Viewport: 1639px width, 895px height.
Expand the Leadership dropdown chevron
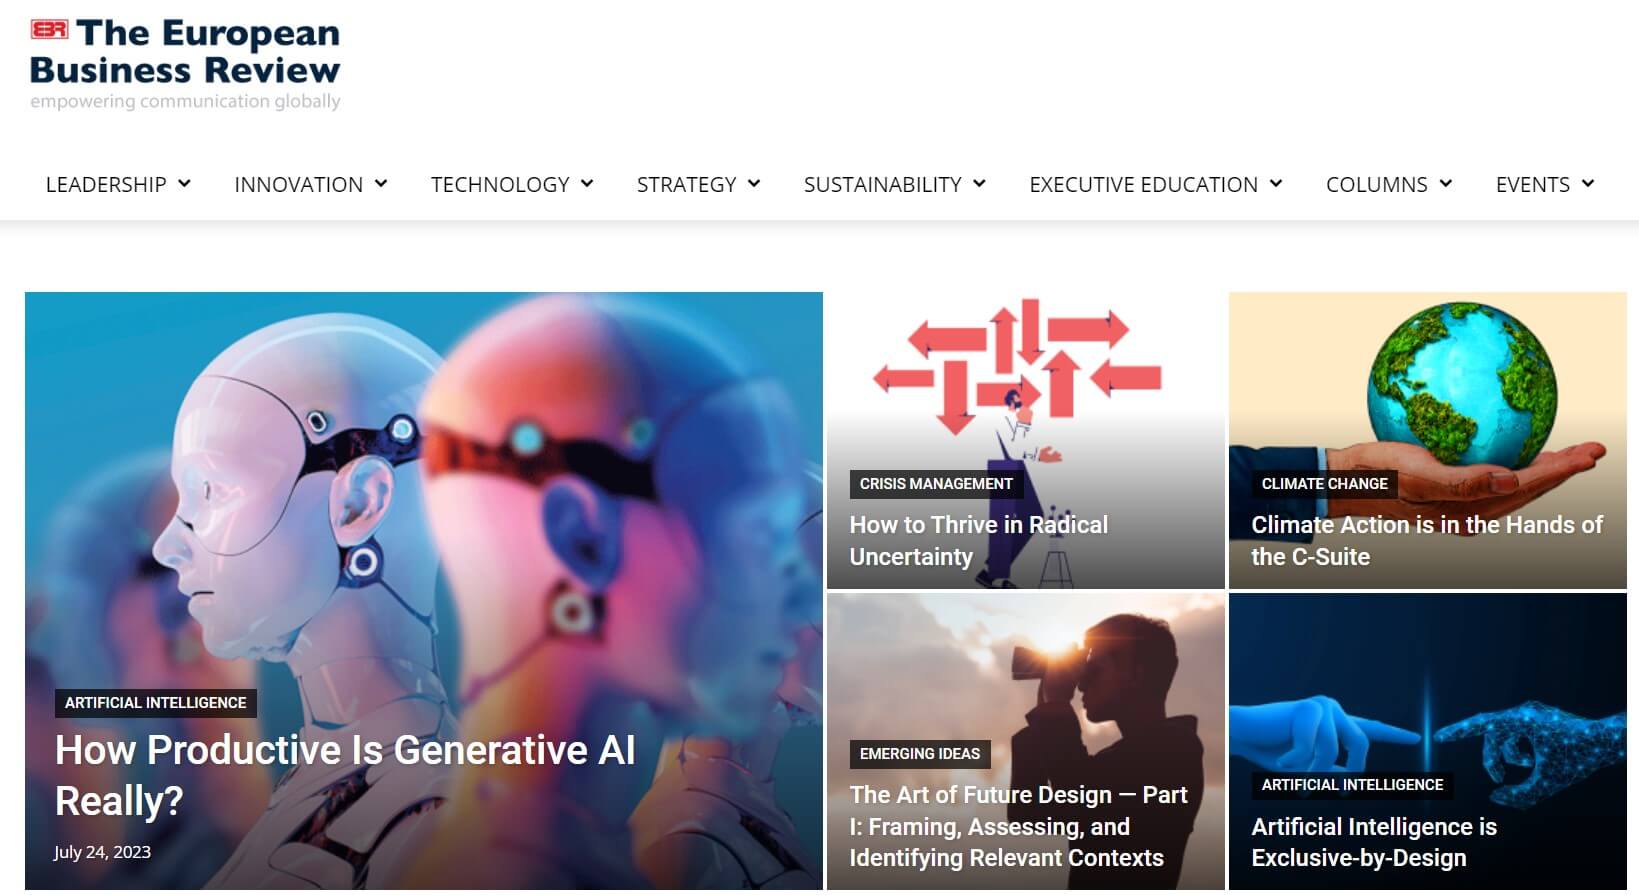click(184, 184)
